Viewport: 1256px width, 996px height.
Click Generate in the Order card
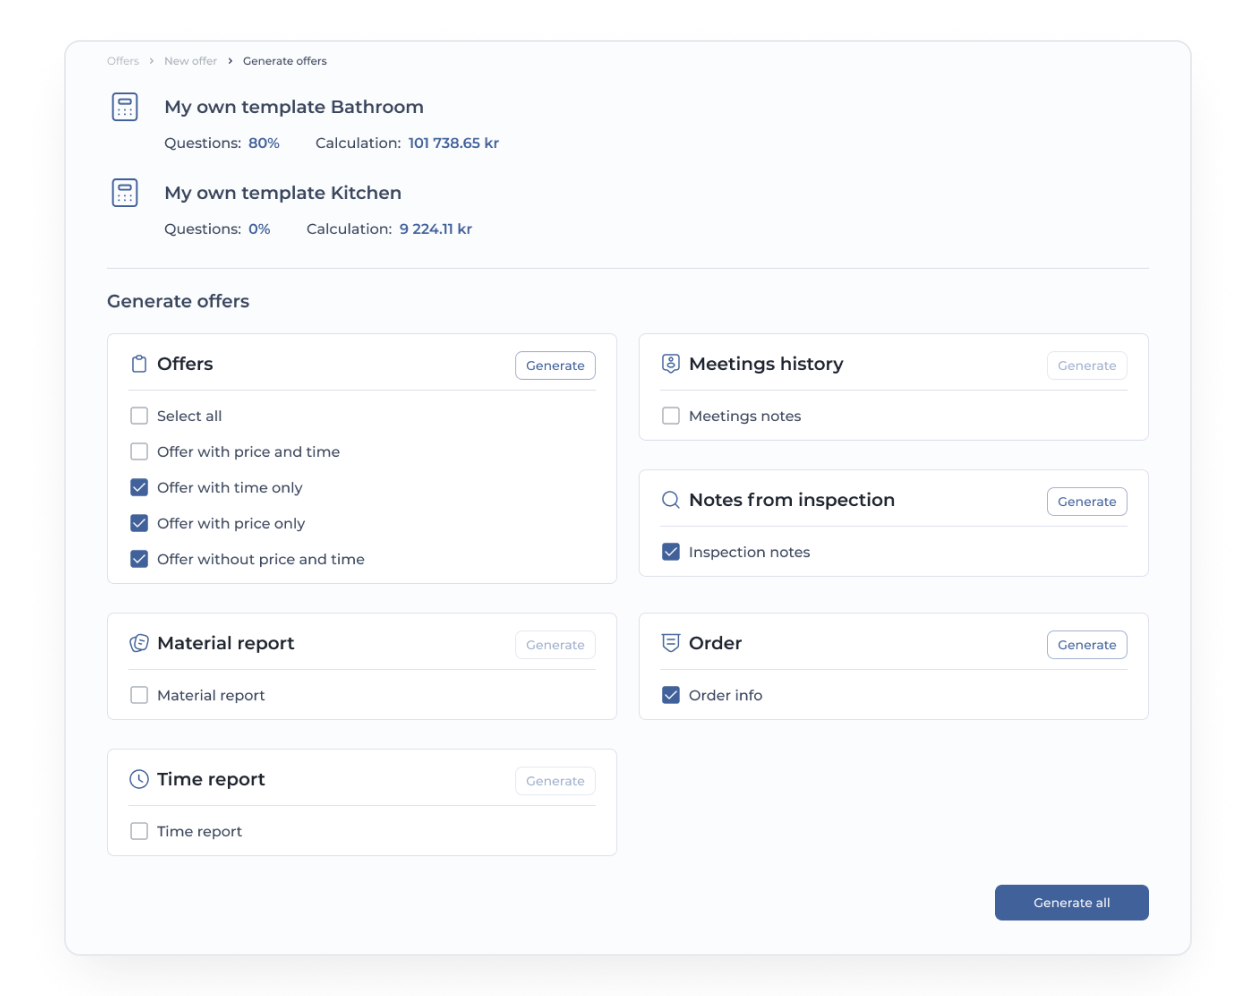pyautogui.click(x=1087, y=645)
